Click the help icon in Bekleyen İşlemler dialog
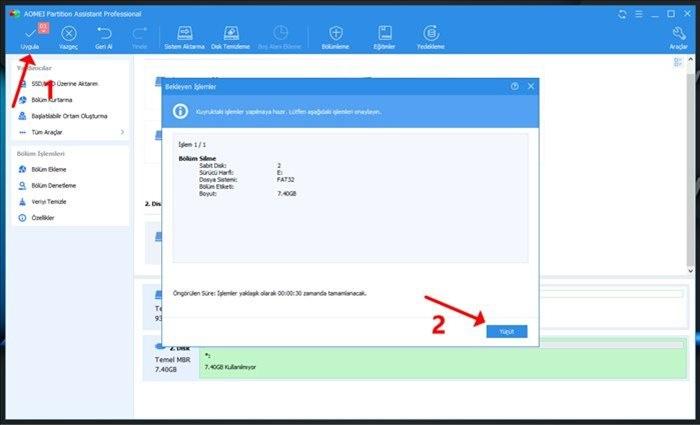 (515, 87)
